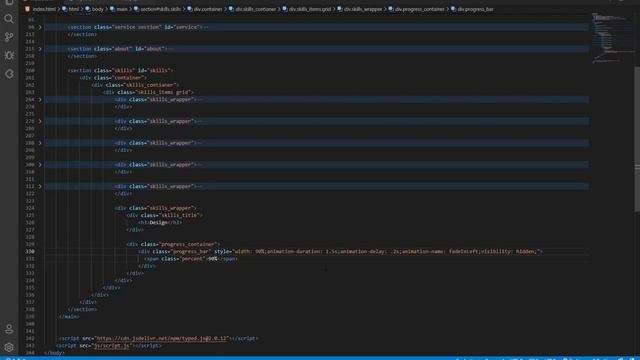
Task: Select the div.progress_container breadcrumb
Action: 416,9
